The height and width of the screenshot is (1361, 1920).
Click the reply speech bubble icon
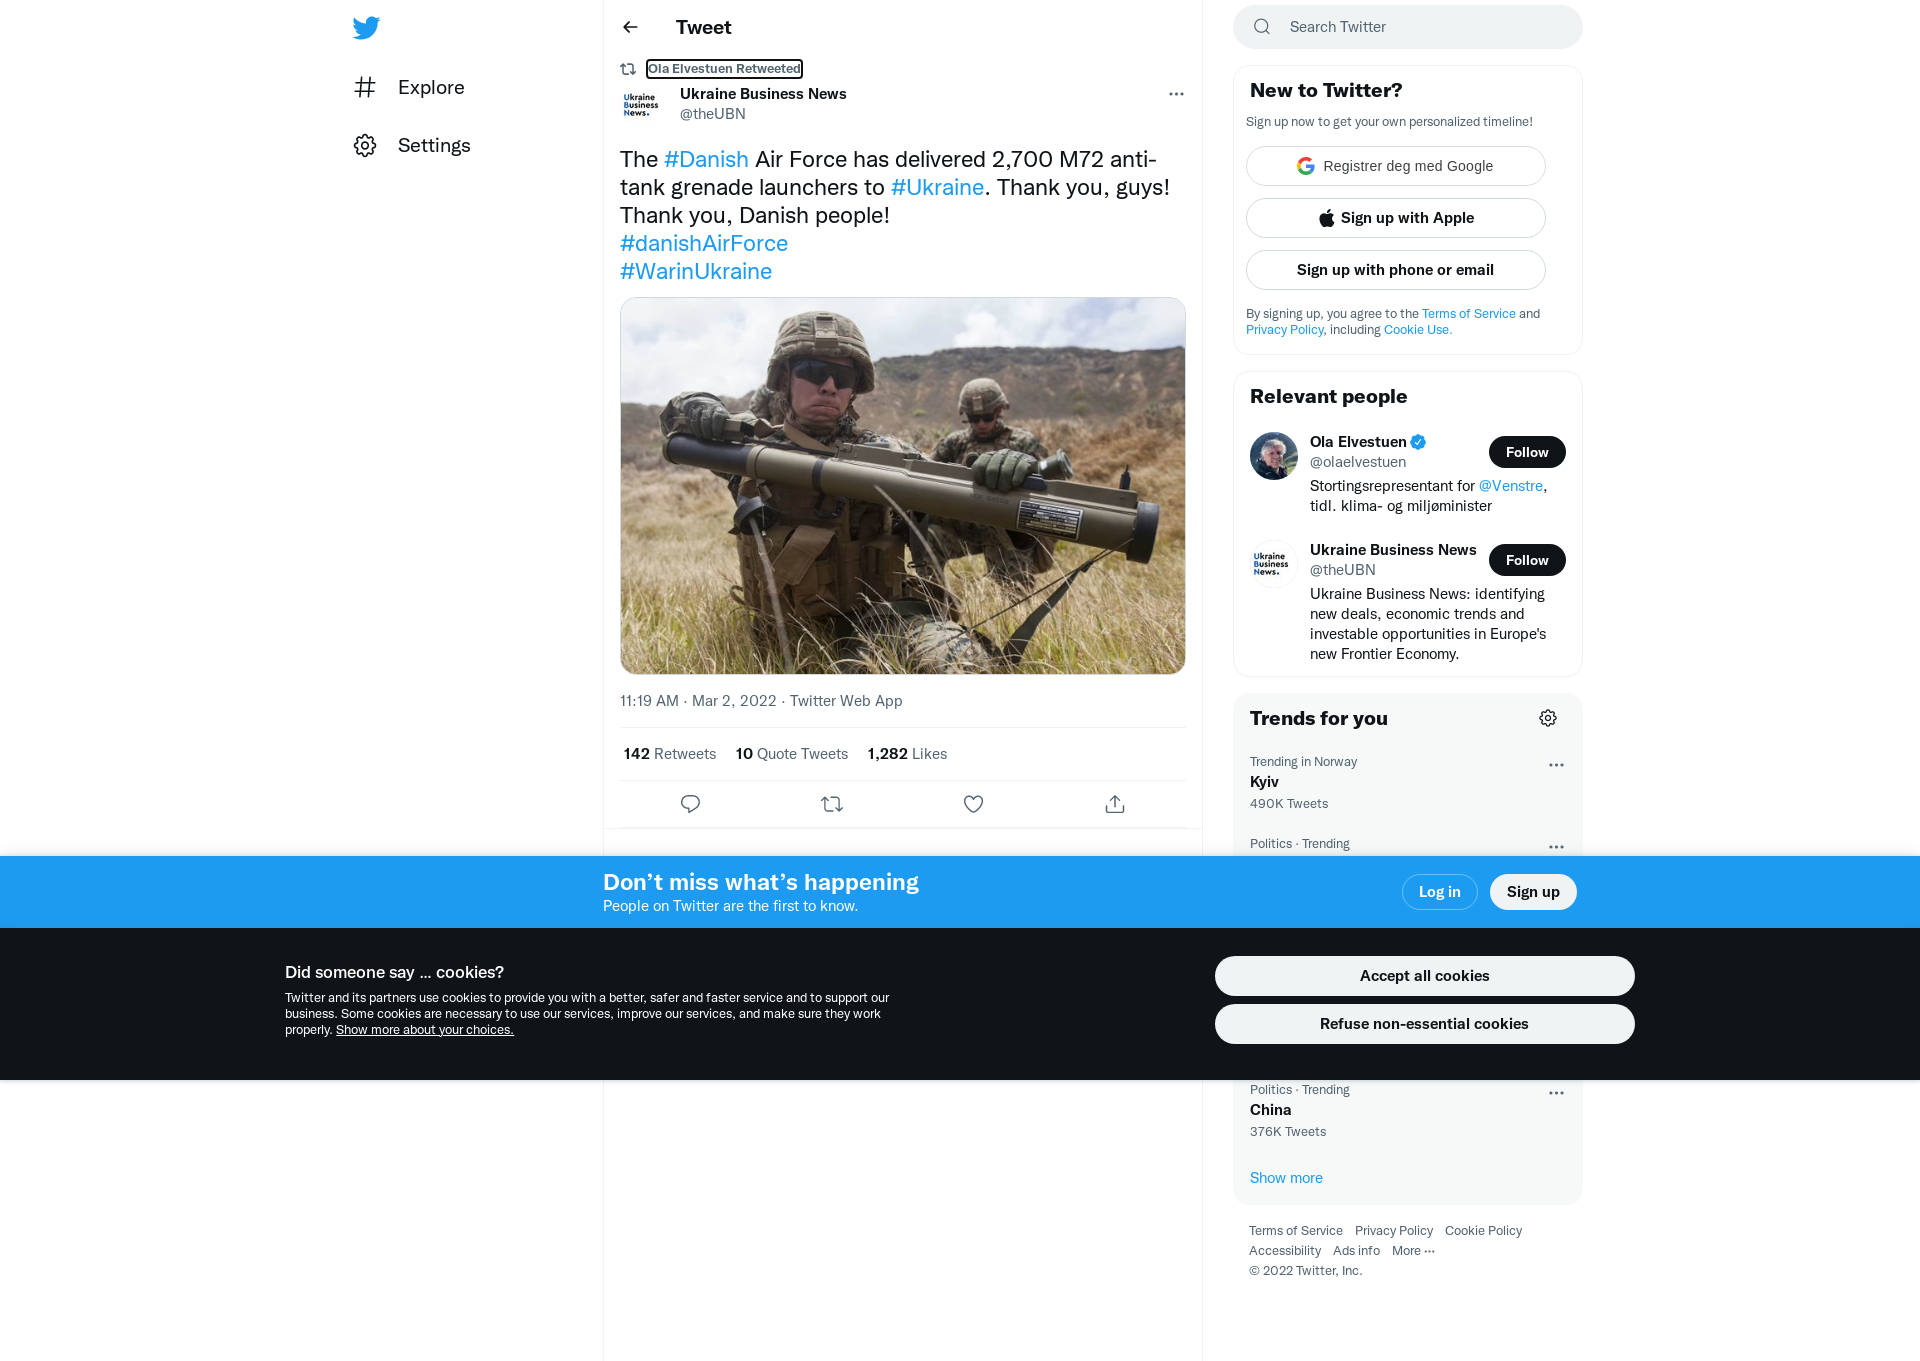pos(690,804)
